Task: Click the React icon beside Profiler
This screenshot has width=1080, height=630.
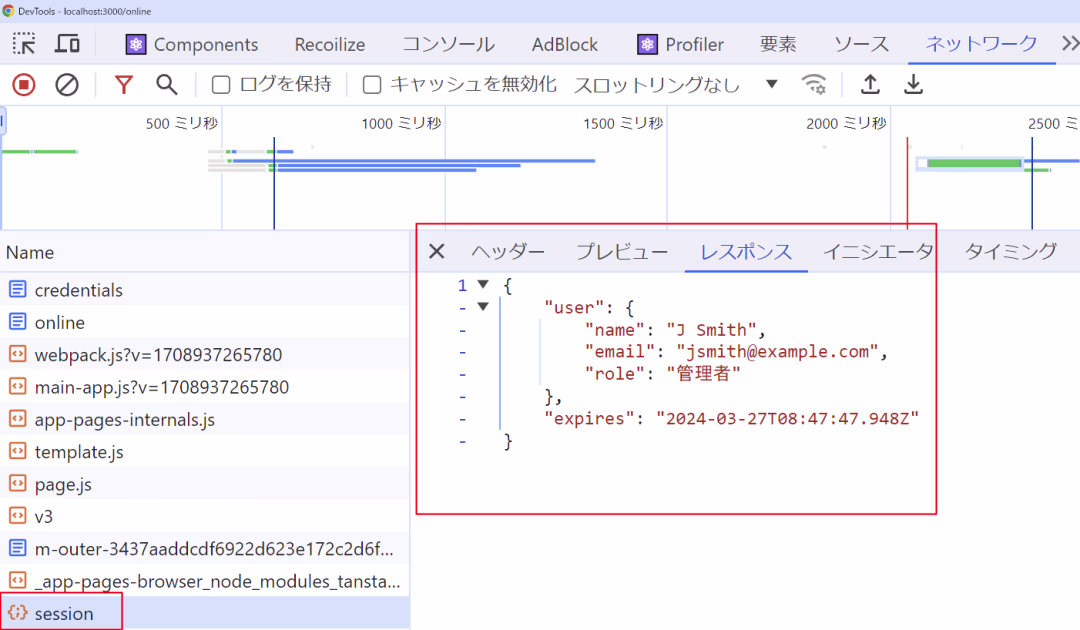Action: coord(647,44)
